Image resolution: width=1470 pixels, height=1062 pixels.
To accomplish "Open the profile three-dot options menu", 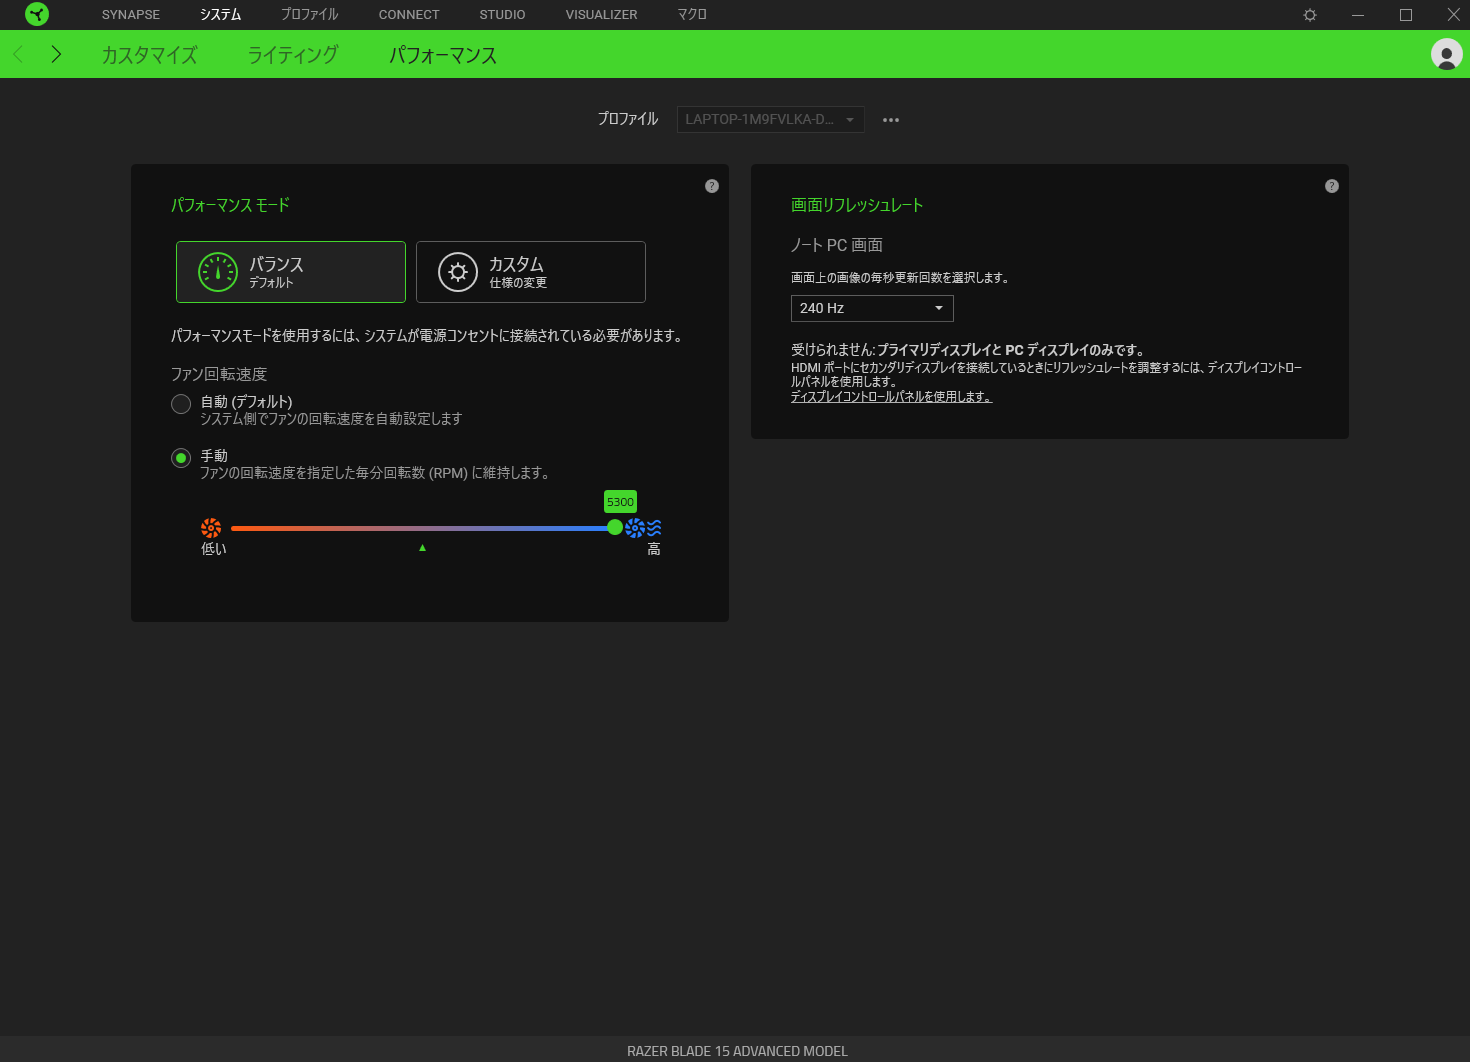I will (x=891, y=120).
